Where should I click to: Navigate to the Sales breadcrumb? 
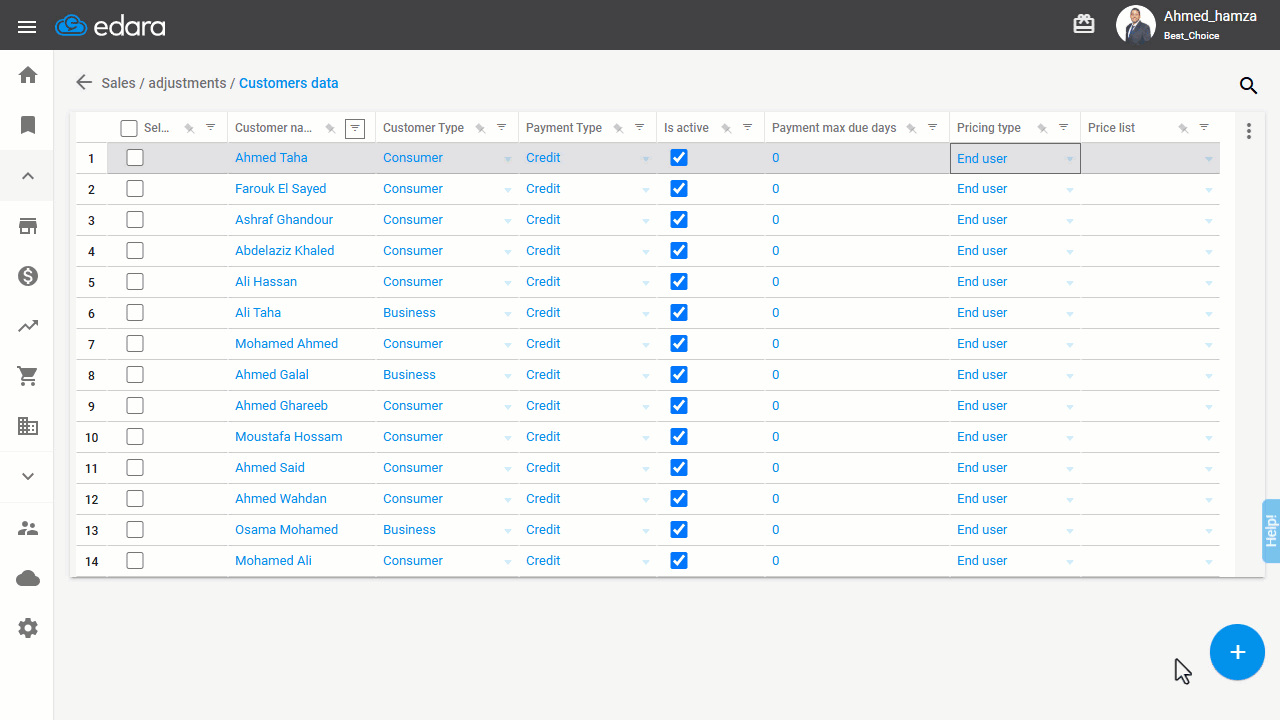coord(118,83)
